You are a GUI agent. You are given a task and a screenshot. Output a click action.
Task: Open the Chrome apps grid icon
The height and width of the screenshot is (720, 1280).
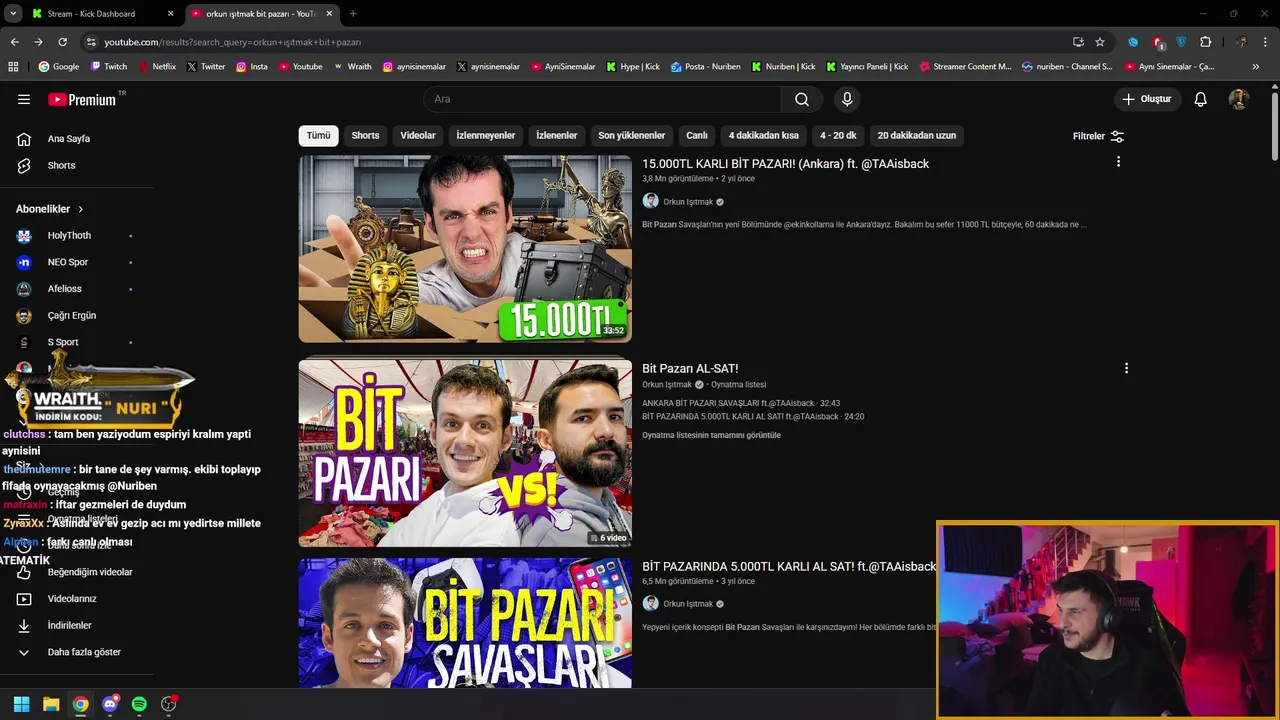click(x=13, y=67)
